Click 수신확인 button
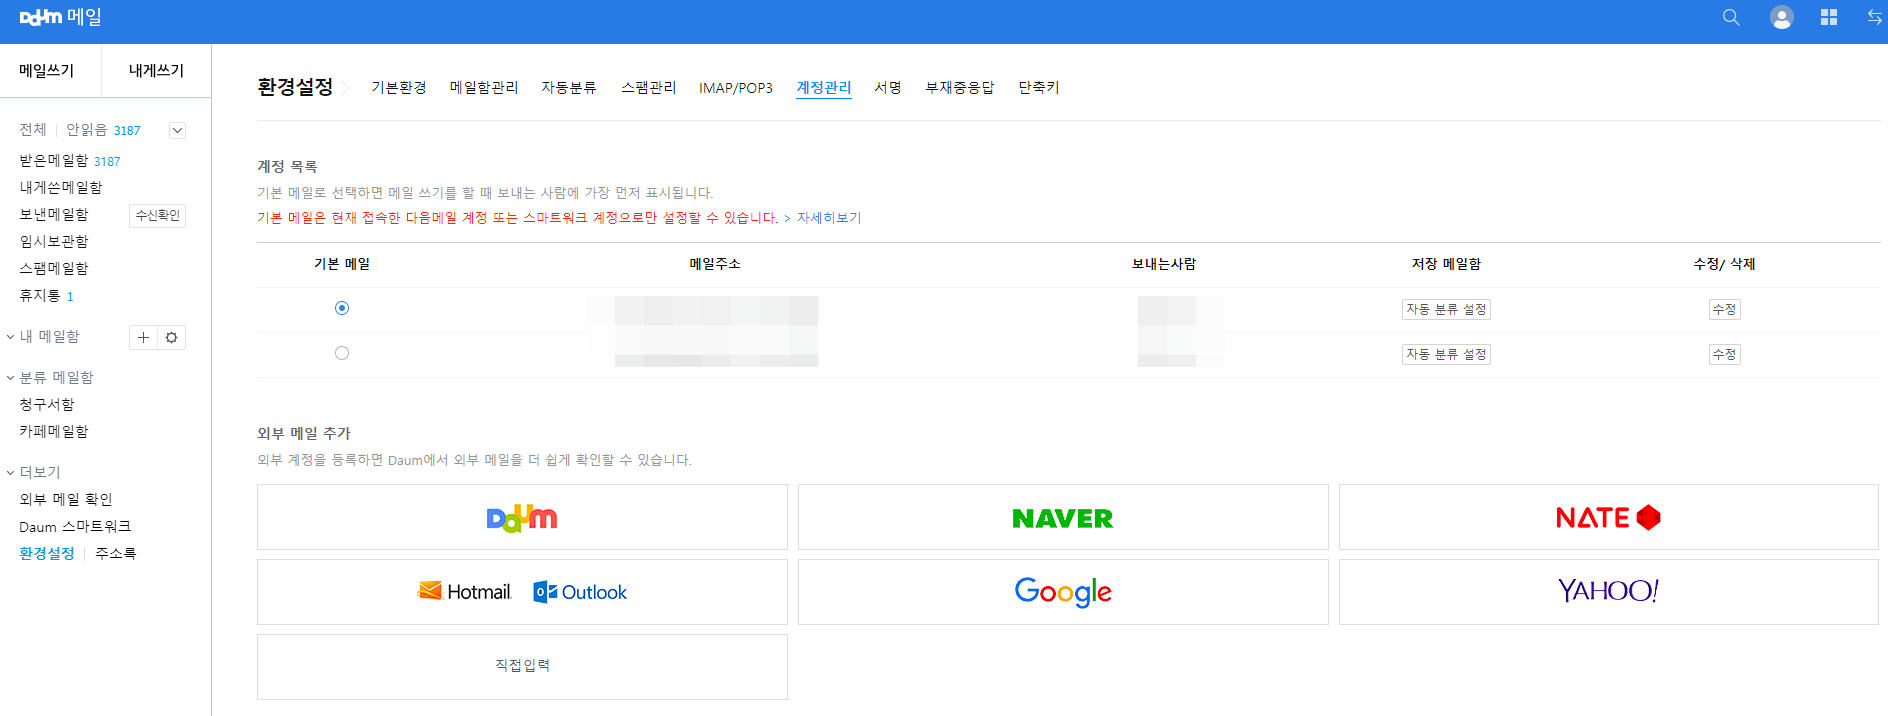The image size is (1888, 716). (x=158, y=215)
